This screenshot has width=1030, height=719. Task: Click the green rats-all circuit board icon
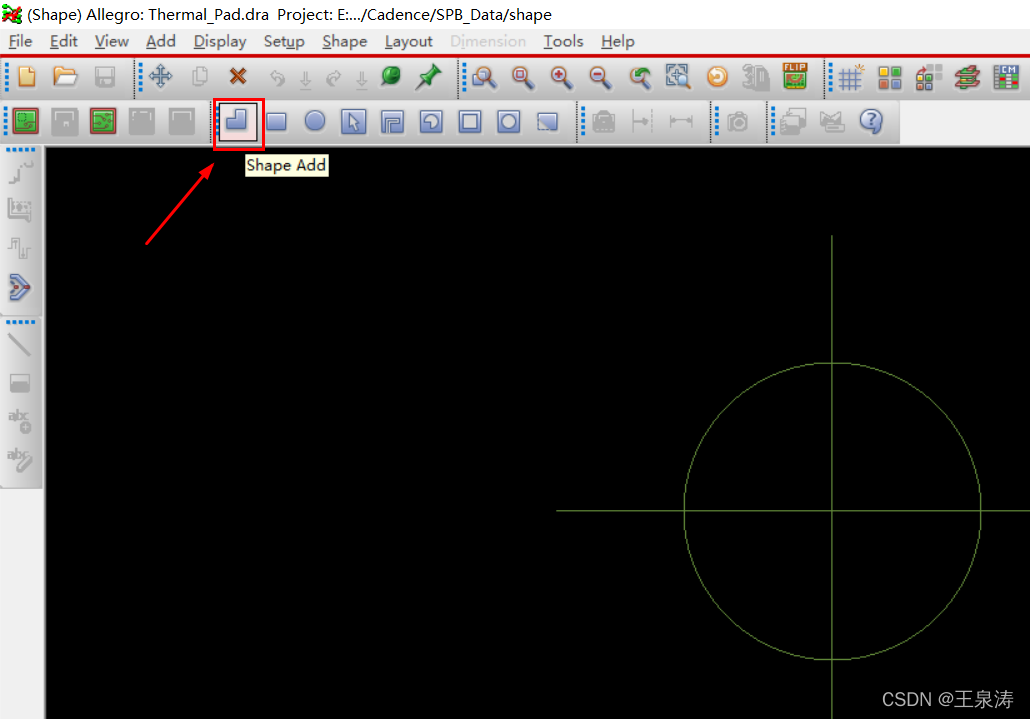(x=103, y=121)
